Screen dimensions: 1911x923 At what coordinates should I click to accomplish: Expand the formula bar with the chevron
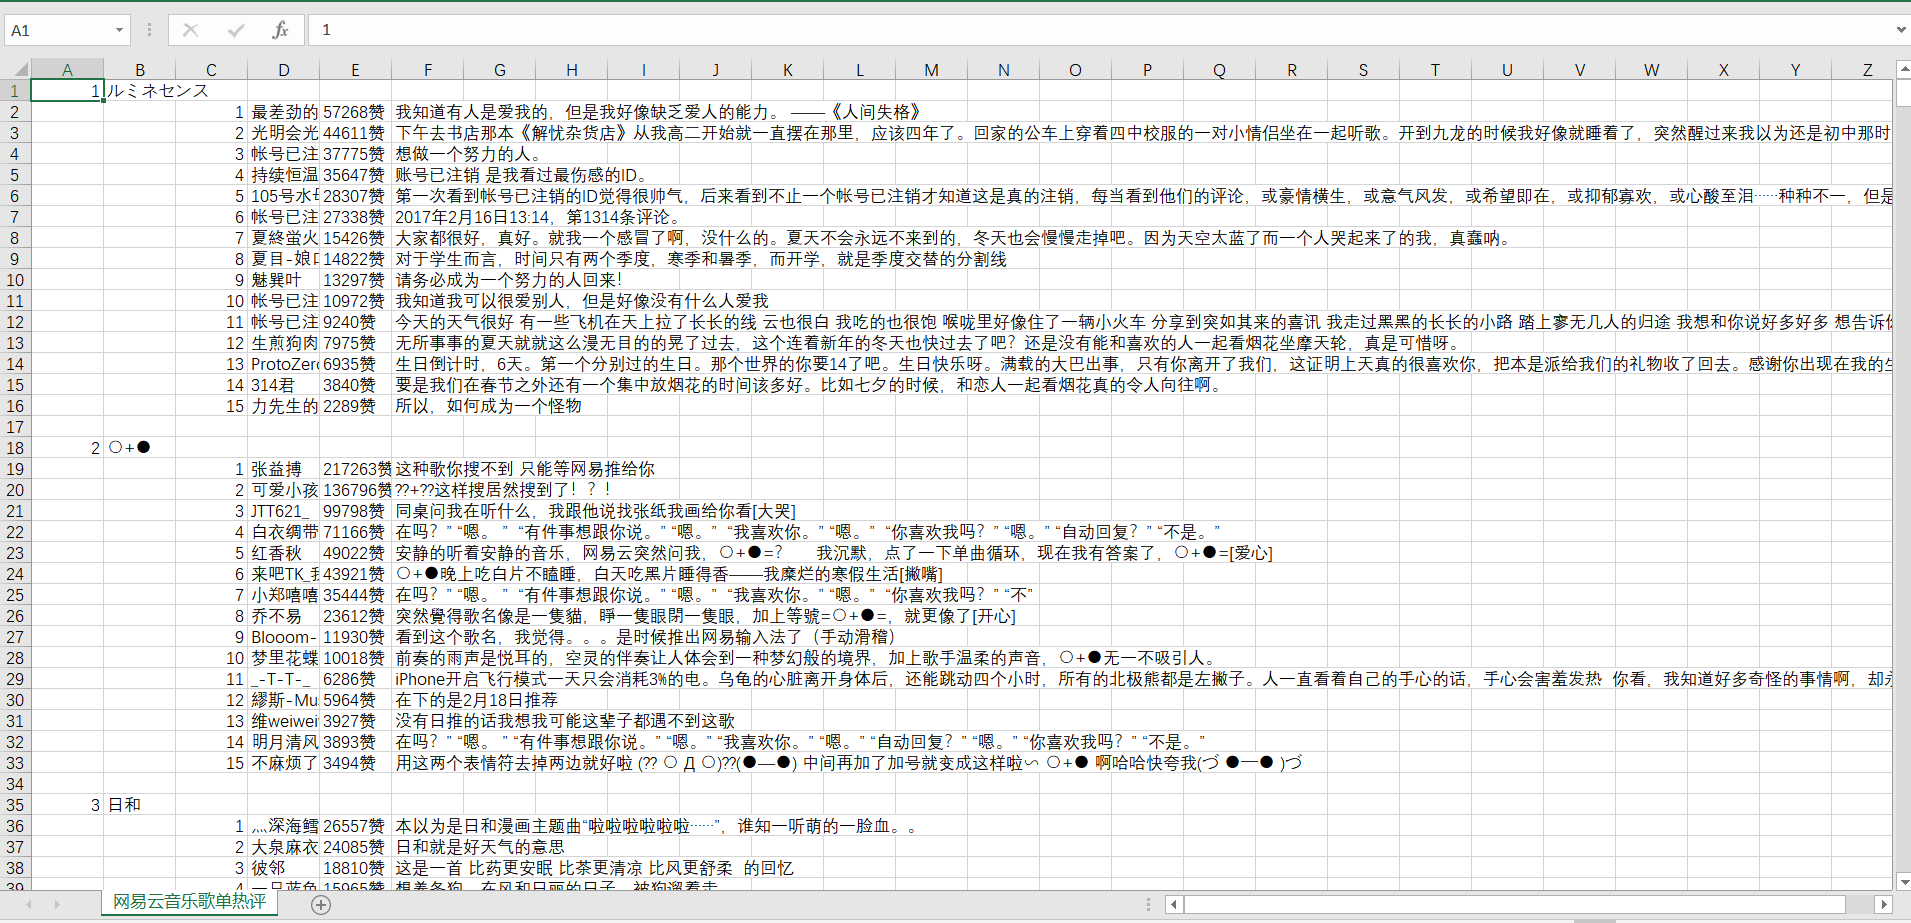pyautogui.click(x=1901, y=30)
